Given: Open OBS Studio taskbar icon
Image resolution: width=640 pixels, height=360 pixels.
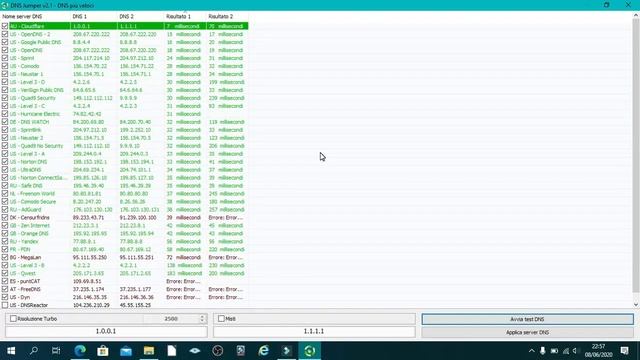Looking at the screenshot, I should click(x=218, y=351).
